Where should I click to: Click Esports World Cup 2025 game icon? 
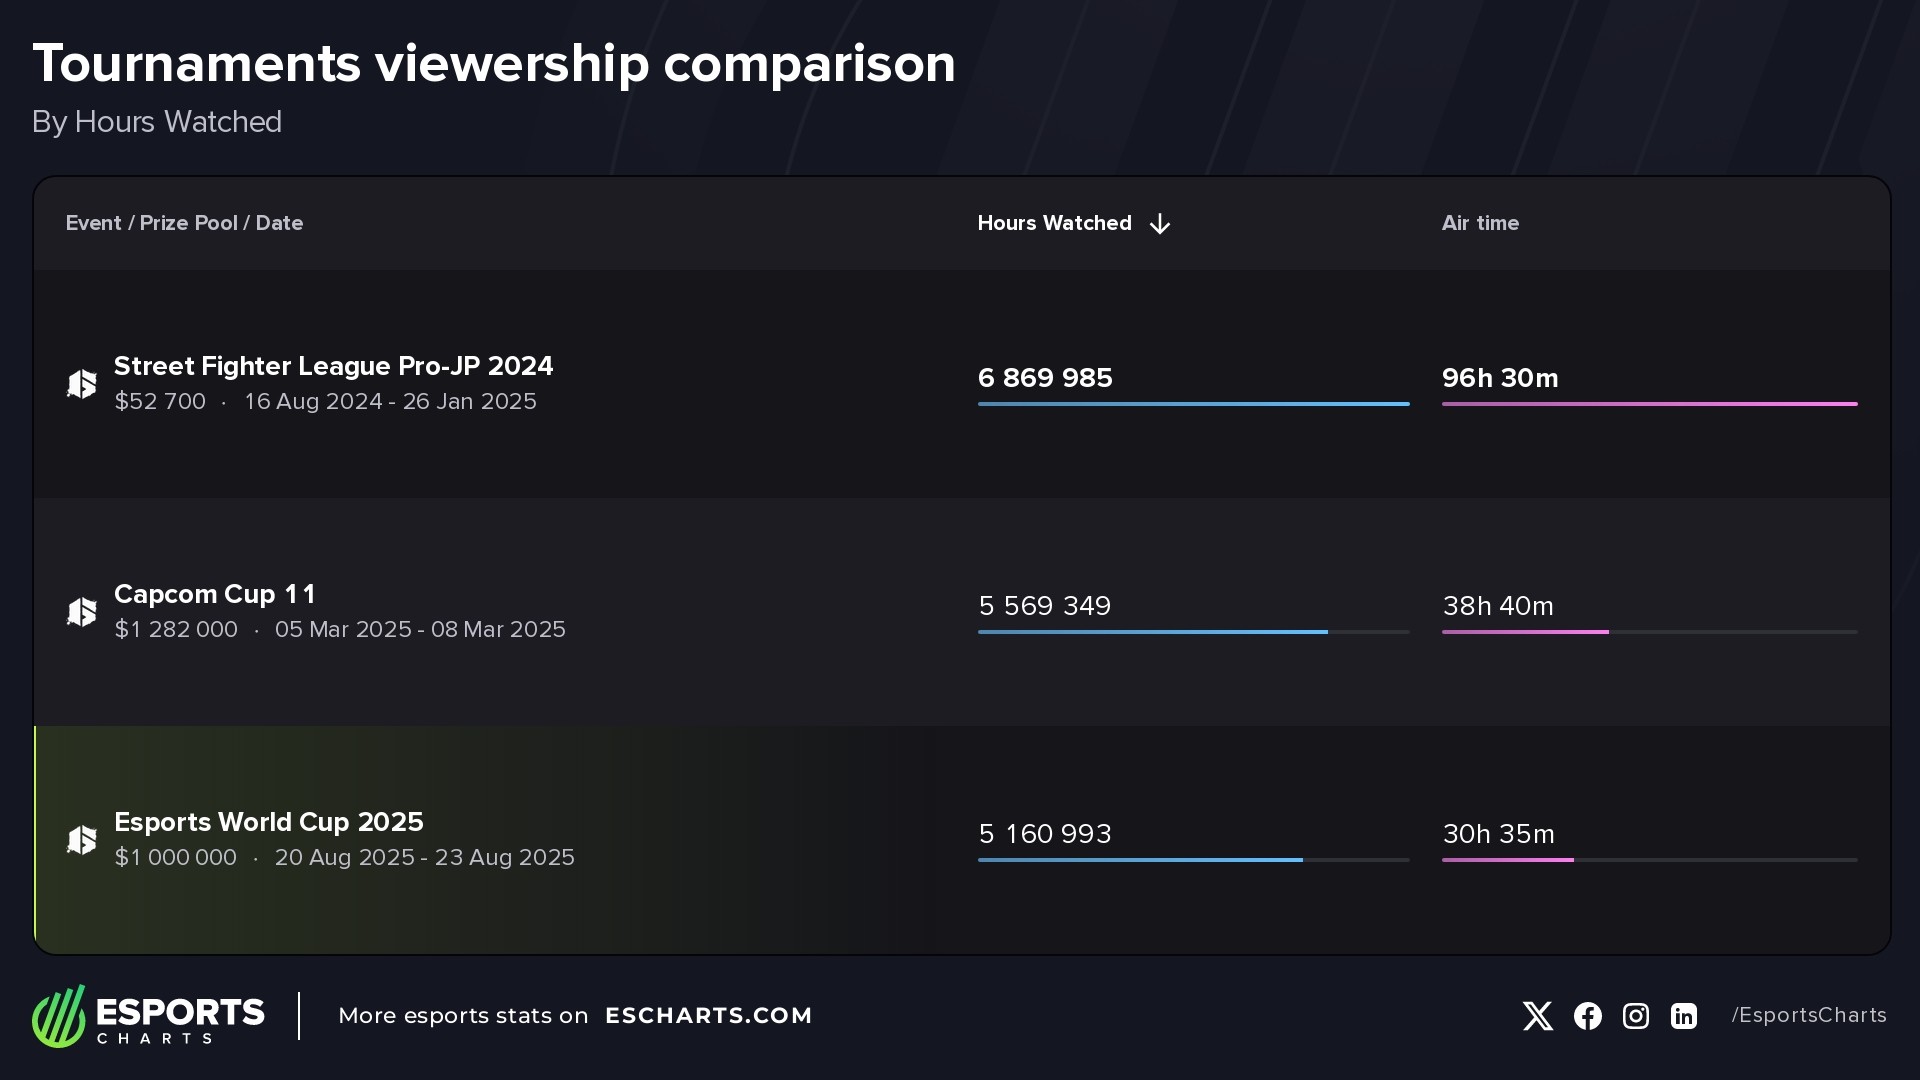click(82, 840)
